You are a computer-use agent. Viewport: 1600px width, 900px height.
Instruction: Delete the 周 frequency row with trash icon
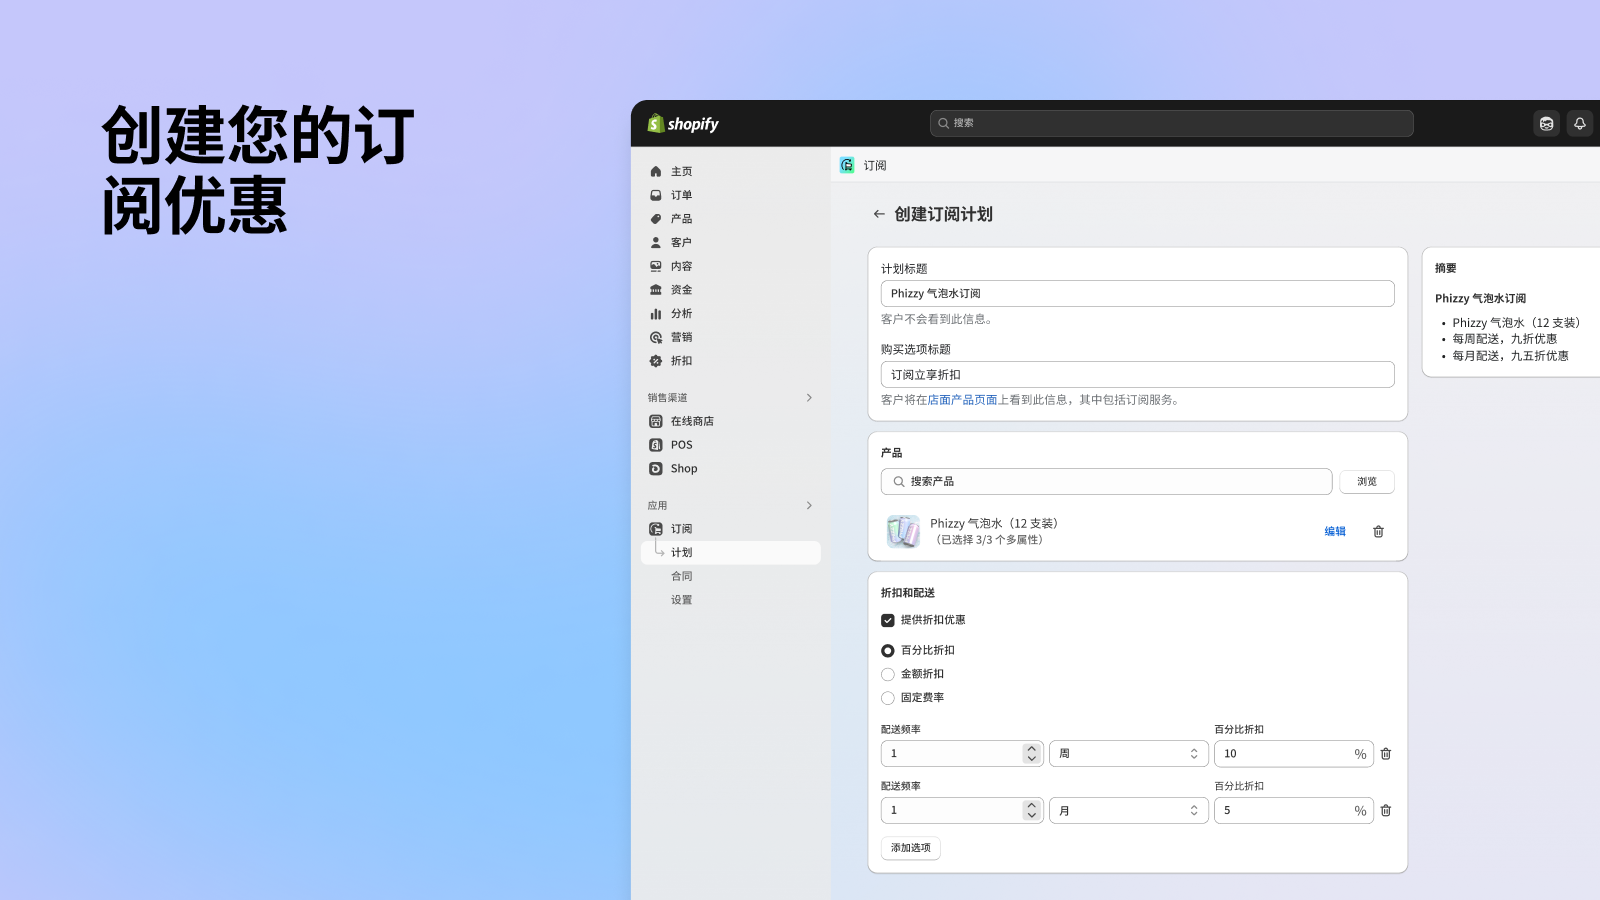click(x=1386, y=754)
